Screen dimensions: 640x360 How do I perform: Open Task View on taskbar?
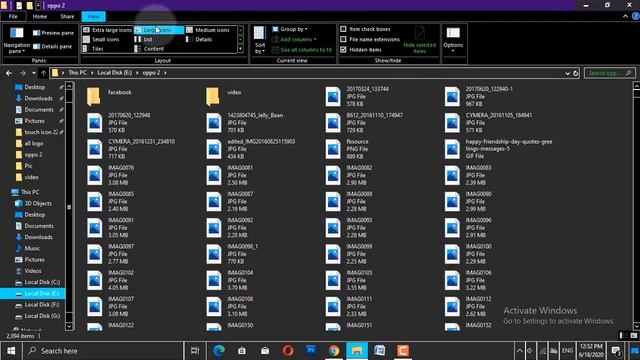point(195,351)
